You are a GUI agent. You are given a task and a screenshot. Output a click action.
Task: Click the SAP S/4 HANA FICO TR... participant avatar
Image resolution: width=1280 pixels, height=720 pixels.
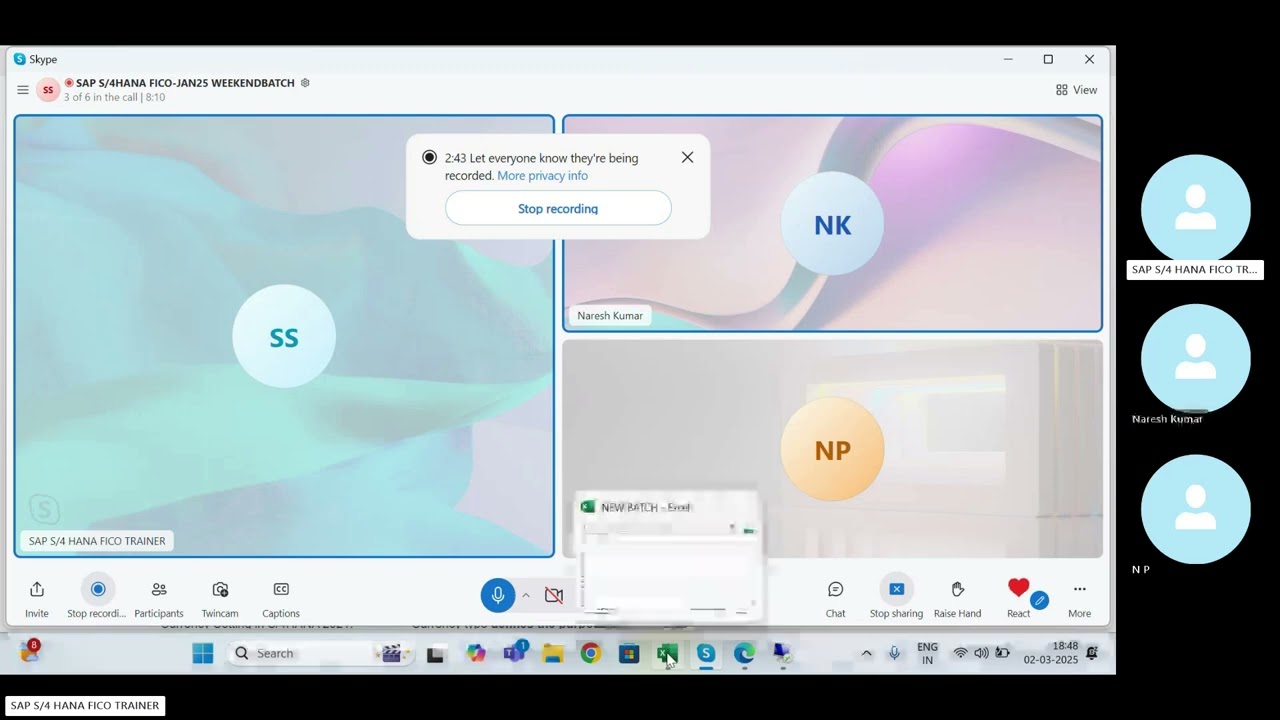click(1196, 209)
